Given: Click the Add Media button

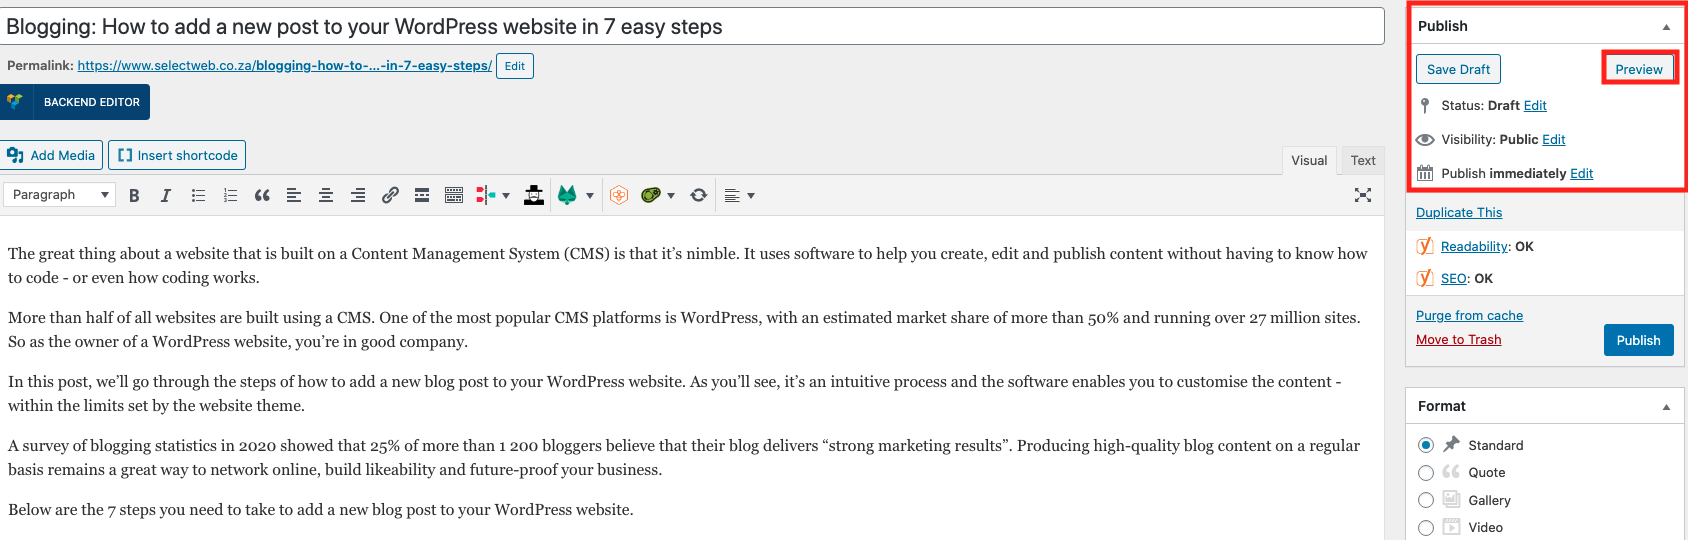Looking at the screenshot, I should point(51,155).
